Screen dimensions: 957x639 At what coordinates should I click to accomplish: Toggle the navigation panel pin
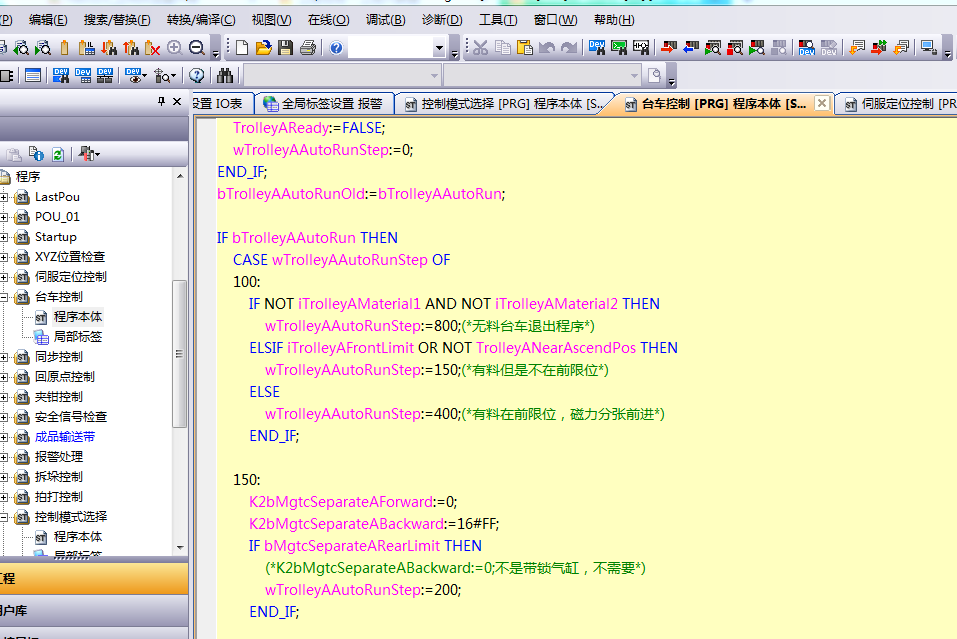pyautogui.click(x=162, y=101)
